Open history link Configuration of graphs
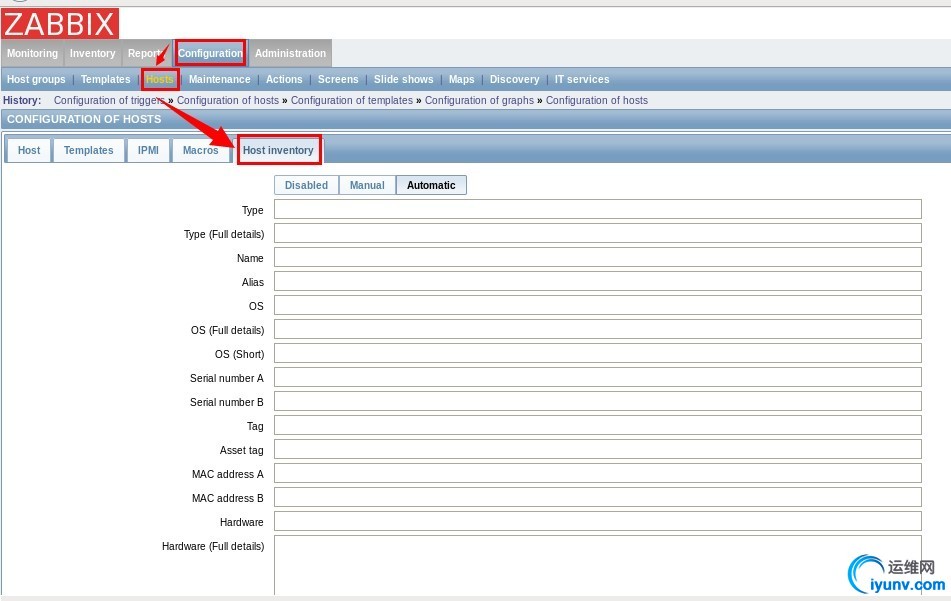The height and width of the screenshot is (601, 951). pyautogui.click(x=479, y=100)
